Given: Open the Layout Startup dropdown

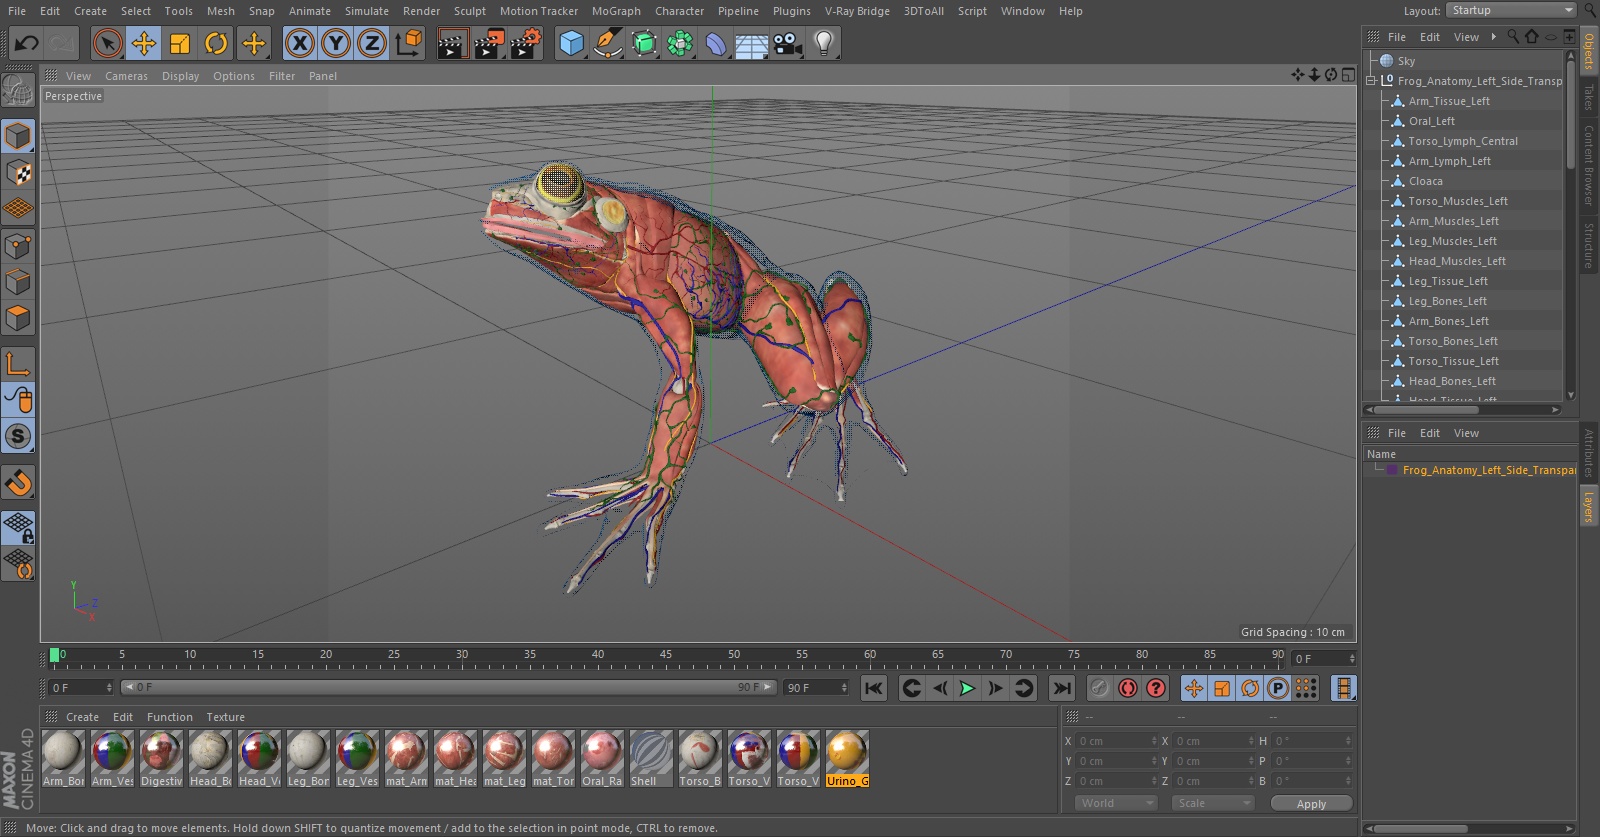Looking at the screenshot, I should click(x=1512, y=10).
